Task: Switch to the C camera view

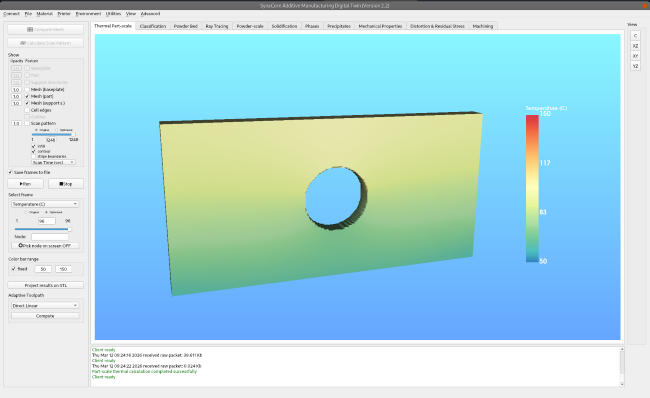Action: (635, 36)
